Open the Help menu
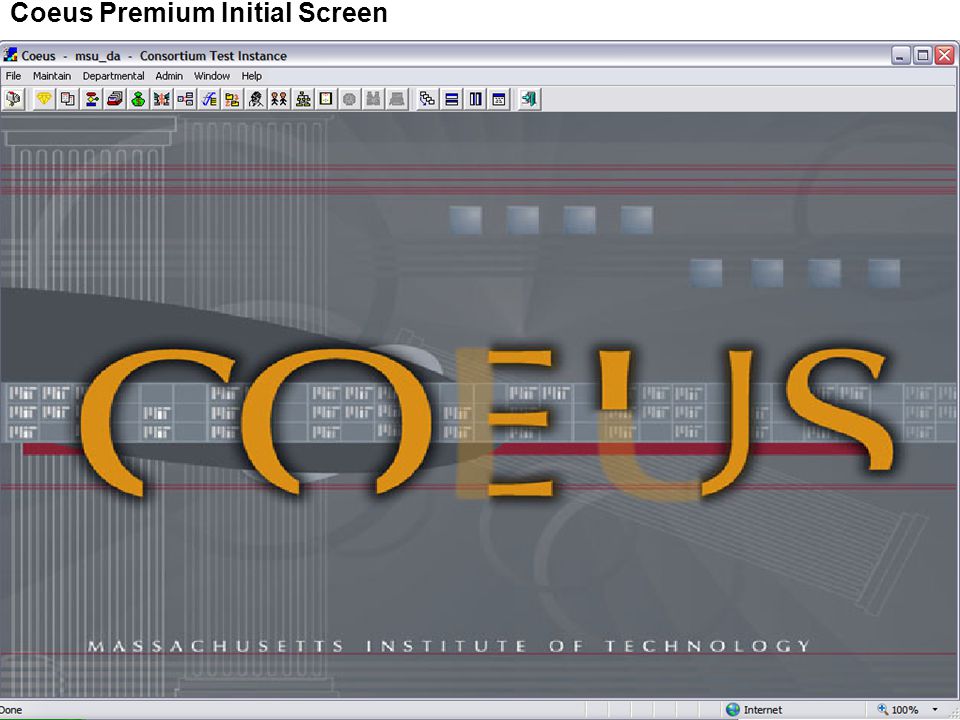Viewport: 960px width, 720px height. 252,76
